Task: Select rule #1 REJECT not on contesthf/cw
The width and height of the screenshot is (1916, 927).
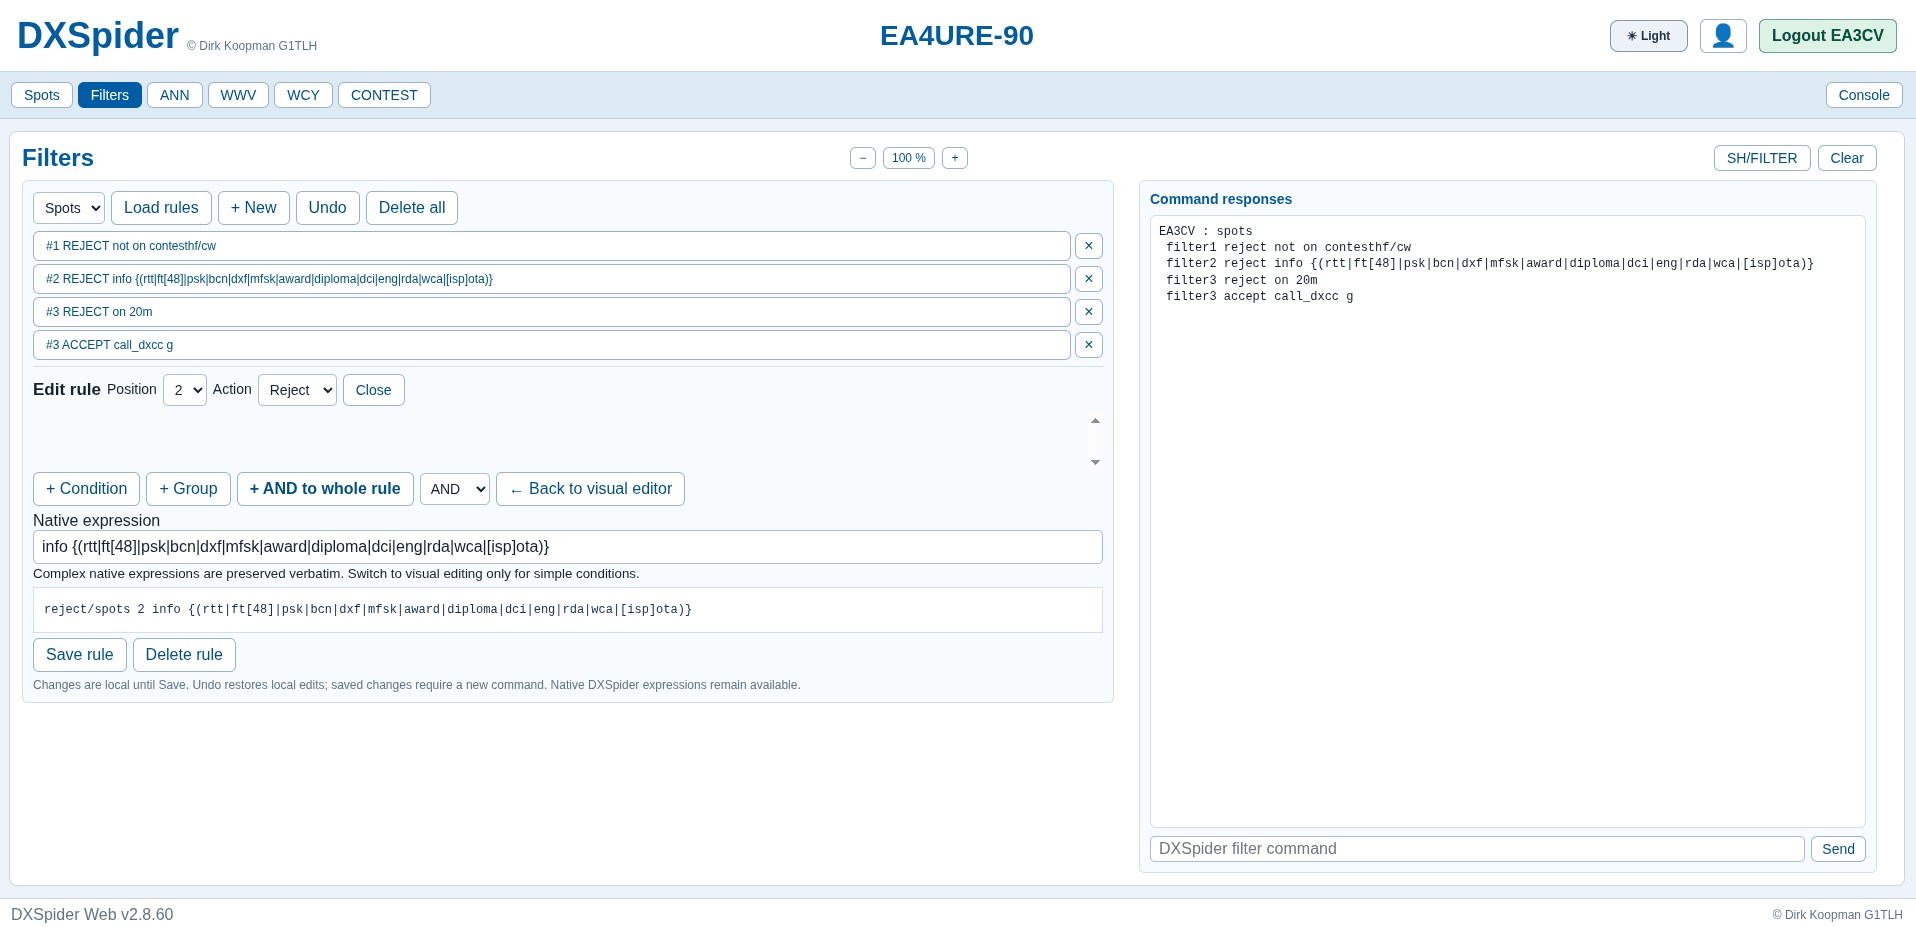Action: 552,246
